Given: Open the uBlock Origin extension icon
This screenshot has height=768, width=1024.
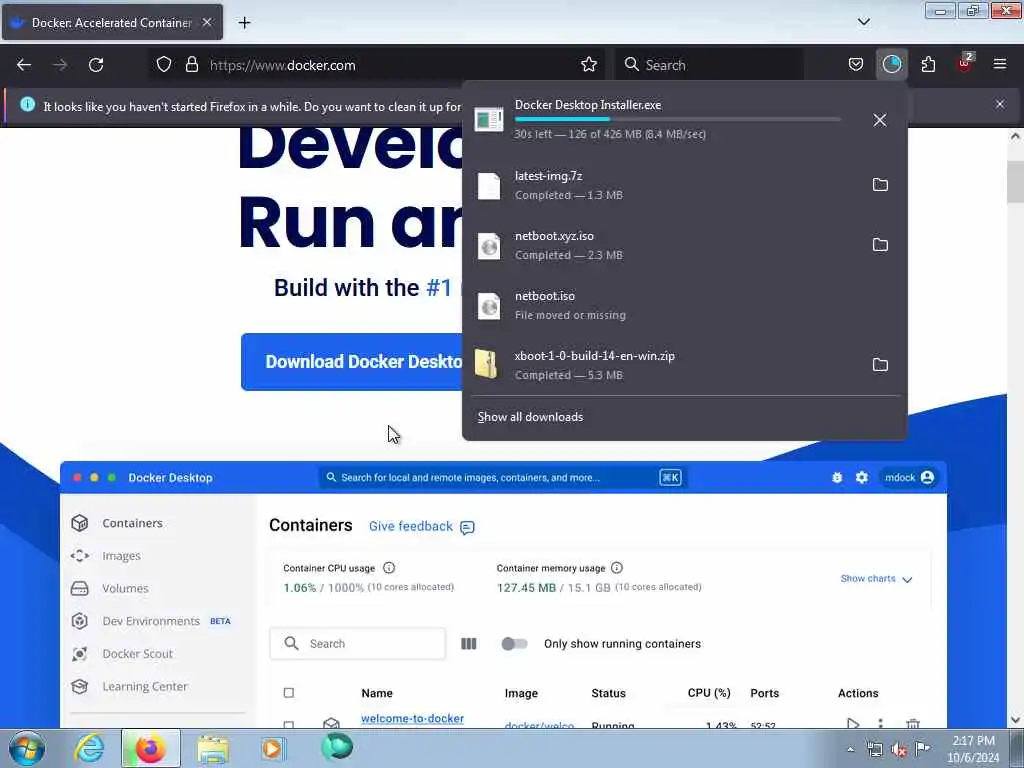Looking at the screenshot, I should (965, 63).
